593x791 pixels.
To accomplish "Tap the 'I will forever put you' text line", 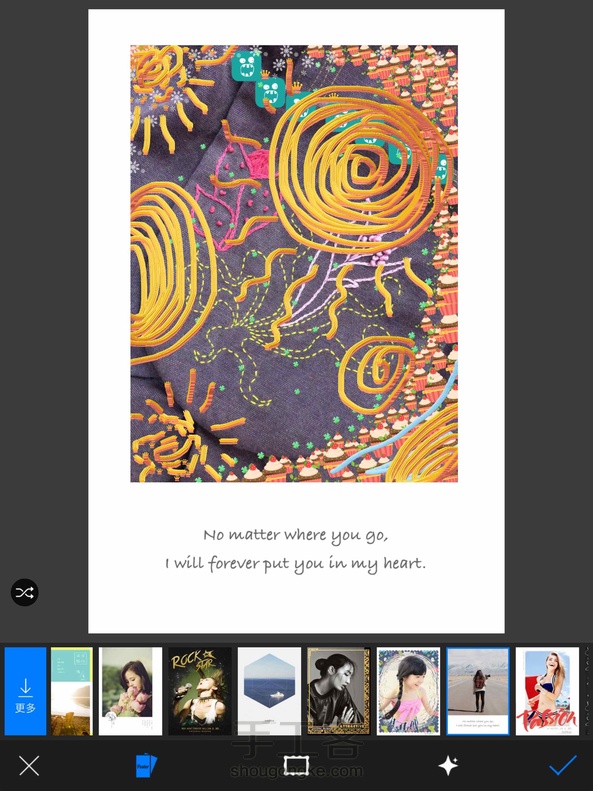I will (295, 563).
